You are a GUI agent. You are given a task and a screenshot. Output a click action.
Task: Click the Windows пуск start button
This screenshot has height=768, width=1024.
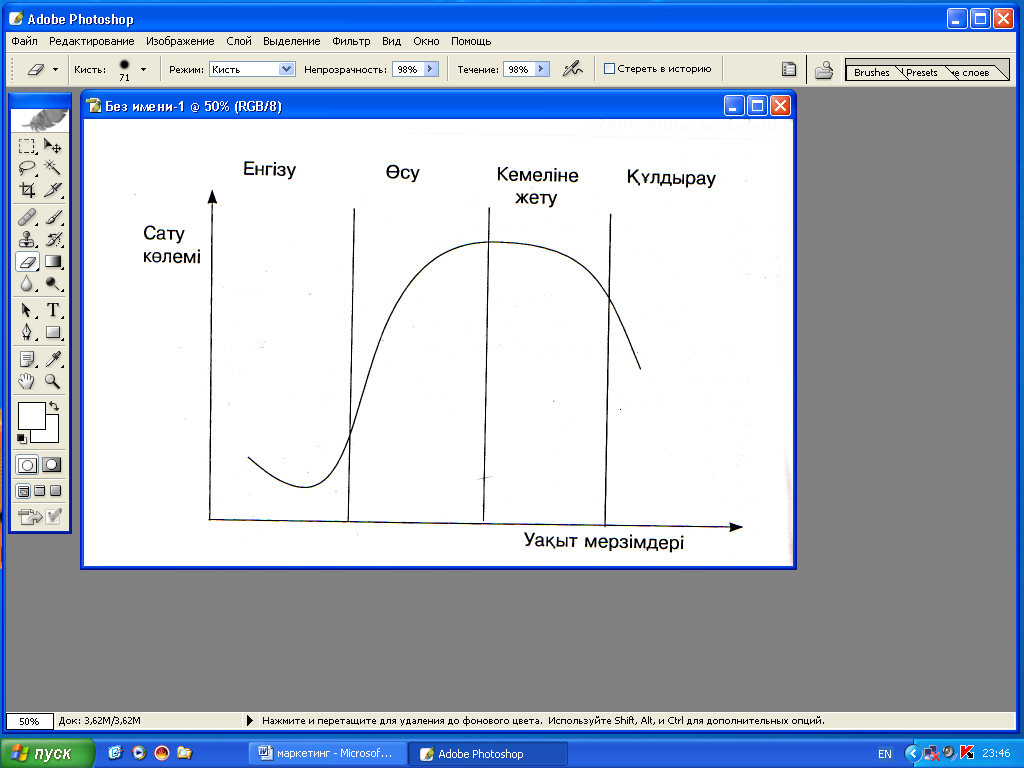47,754
